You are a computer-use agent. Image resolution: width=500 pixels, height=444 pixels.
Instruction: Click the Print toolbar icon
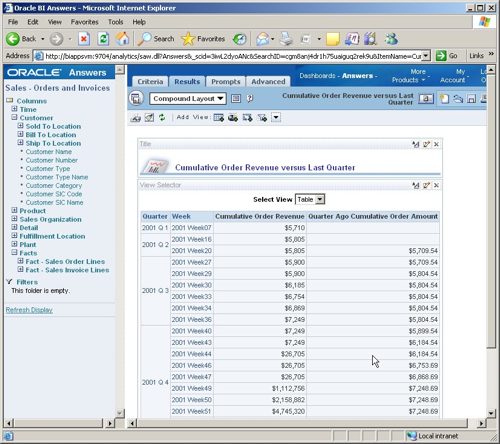click(x=286, y=39)
